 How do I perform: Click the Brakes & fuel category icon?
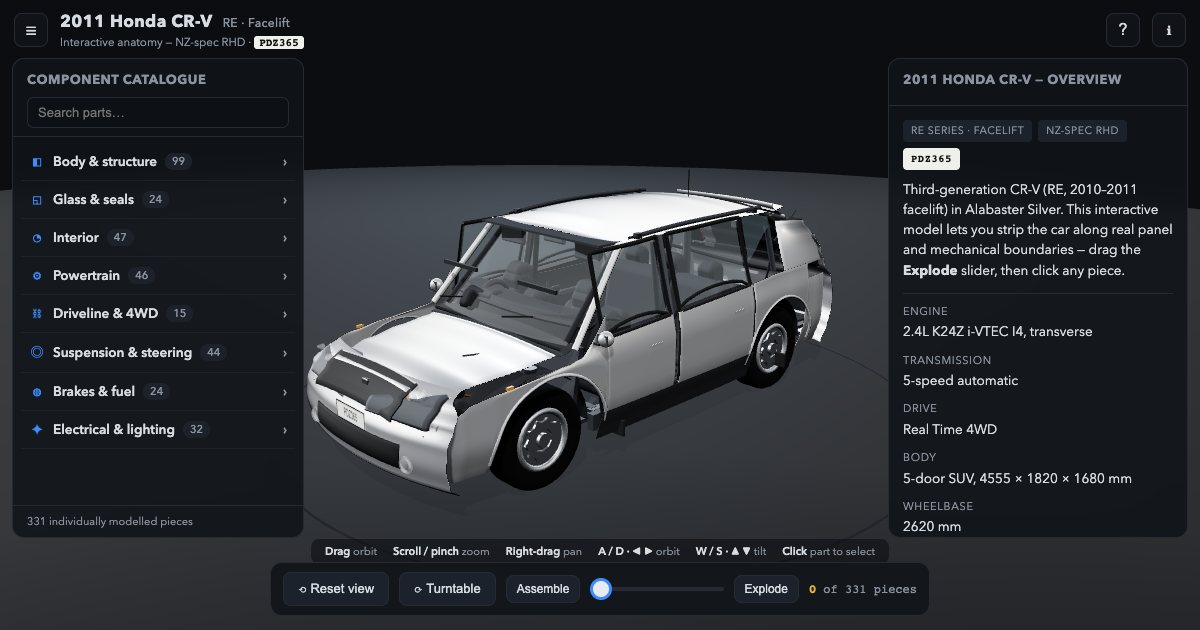click(x=37, y=391)
